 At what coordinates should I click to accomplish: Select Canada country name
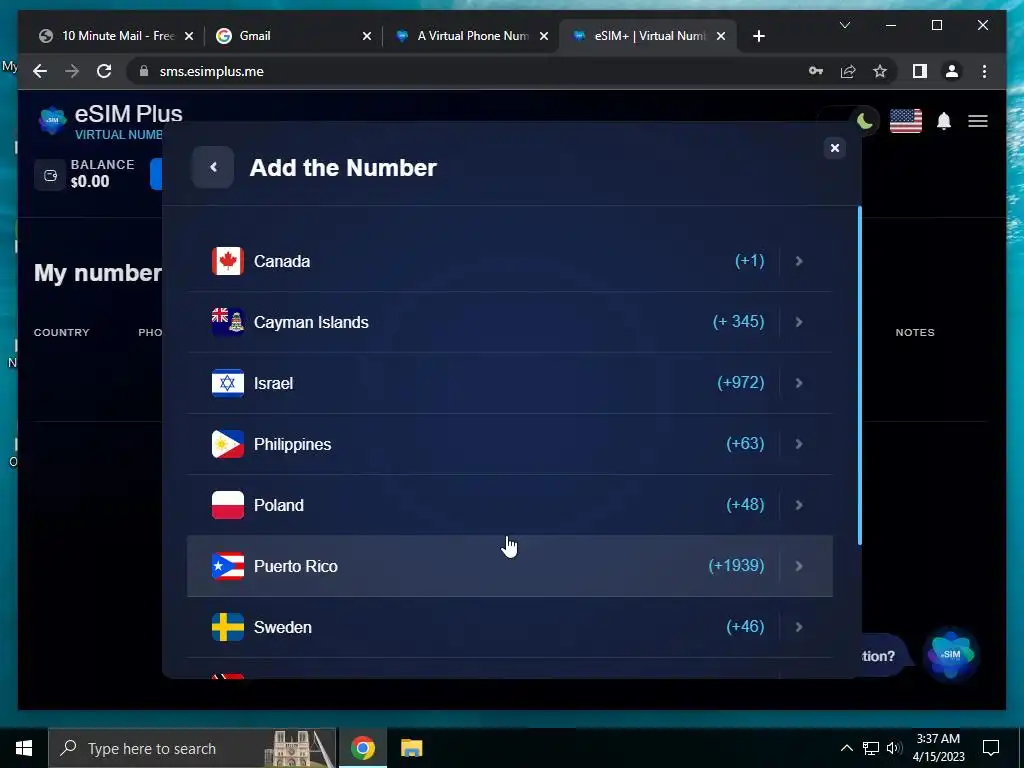282,261
